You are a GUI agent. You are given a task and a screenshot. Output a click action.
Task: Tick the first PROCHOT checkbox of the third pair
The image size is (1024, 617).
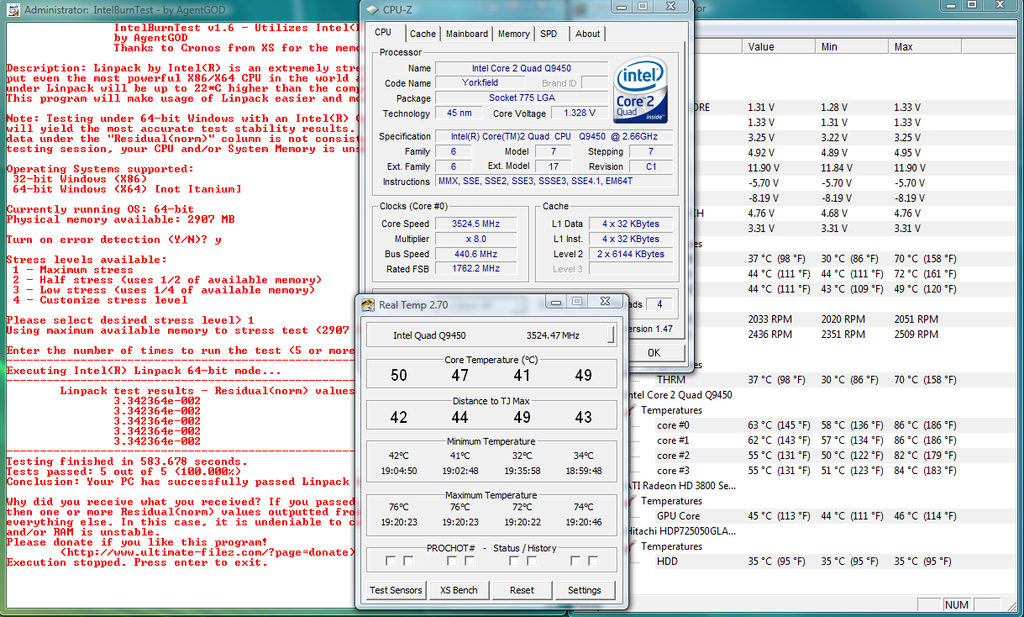coord(514,561)
